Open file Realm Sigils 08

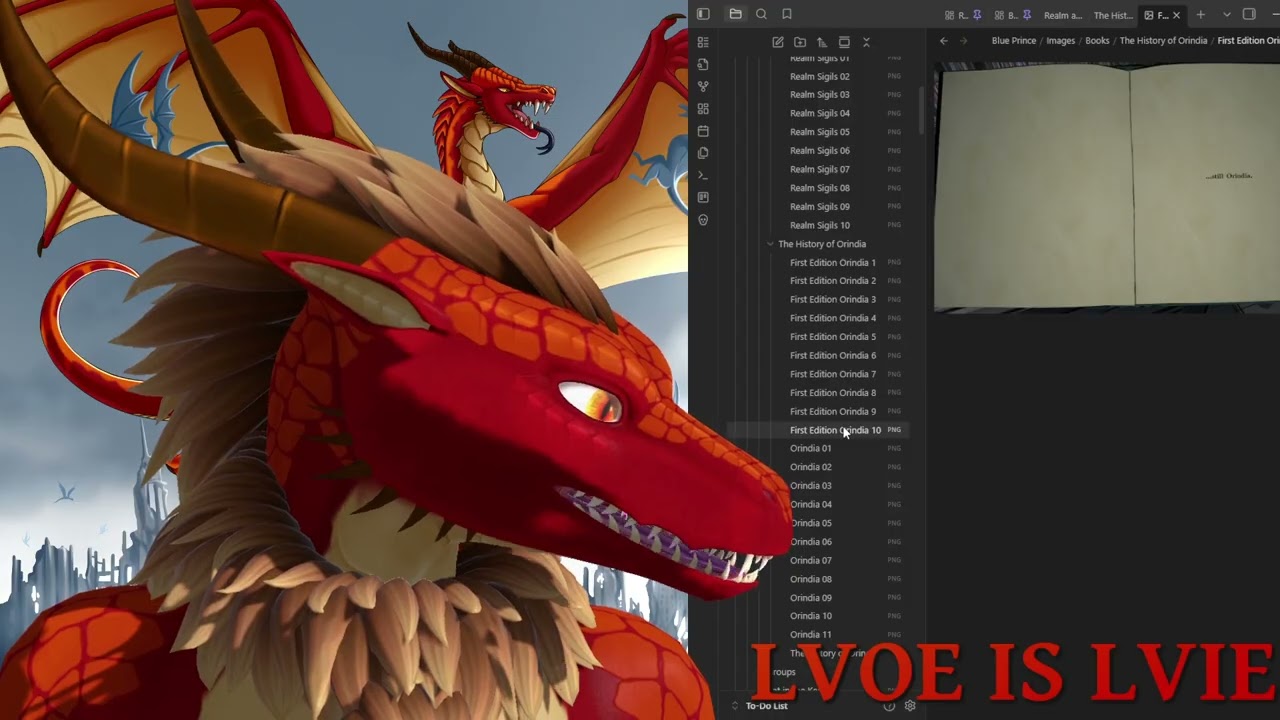820,188
